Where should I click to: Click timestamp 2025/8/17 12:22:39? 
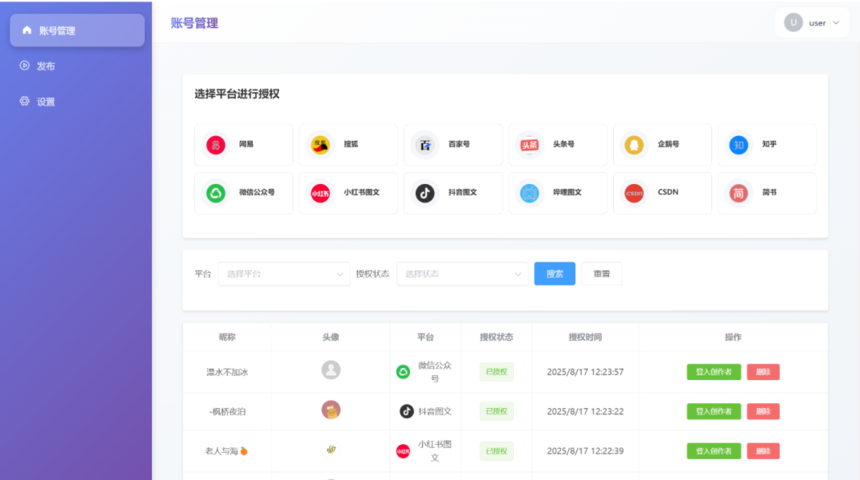point(585,451)
